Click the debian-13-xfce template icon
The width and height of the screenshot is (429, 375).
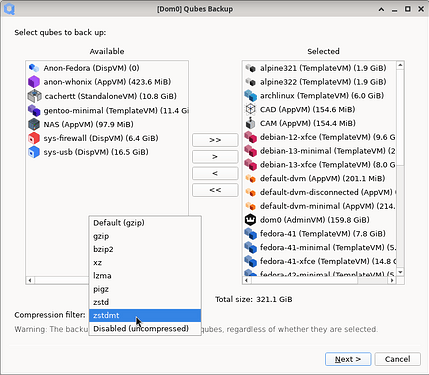click(x=250, y=165)
